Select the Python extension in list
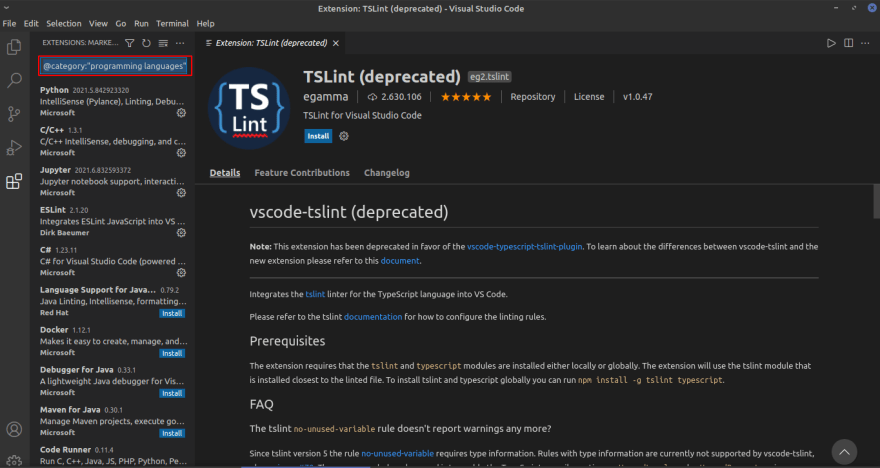The height and width of the screenshot is (468, 880). coord(113,102)
